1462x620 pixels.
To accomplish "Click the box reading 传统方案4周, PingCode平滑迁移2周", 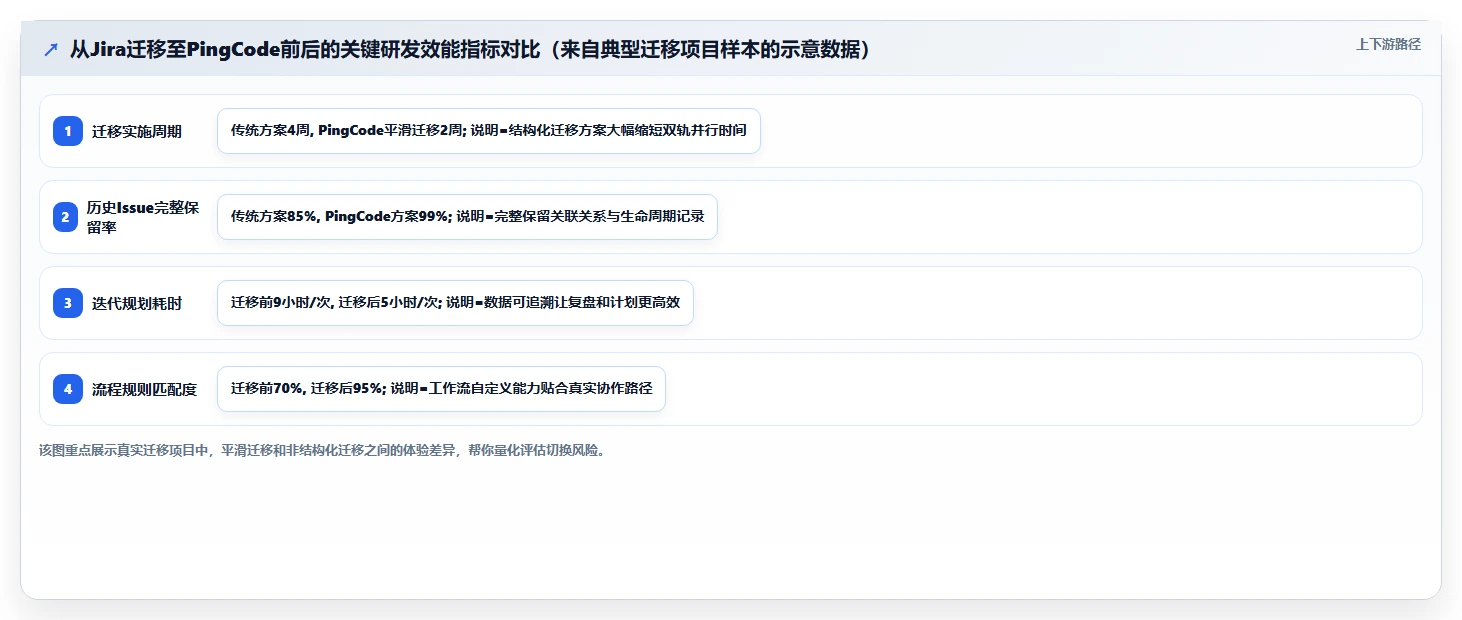I will point(489,131).
